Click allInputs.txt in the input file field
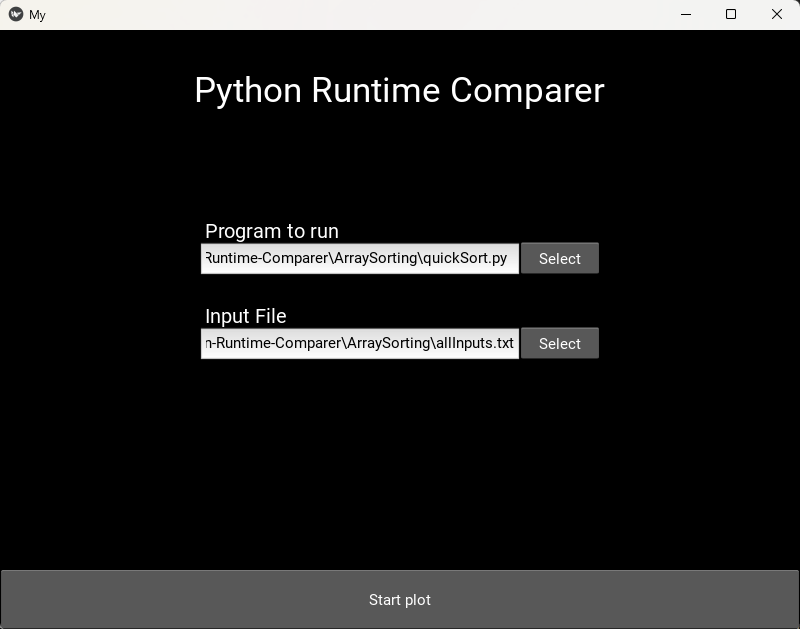Screen dimensions: 800x629 coord(473,343)
